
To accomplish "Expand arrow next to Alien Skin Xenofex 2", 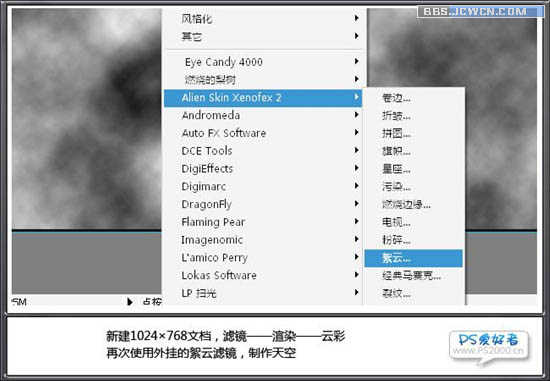I will click(356, 96).
